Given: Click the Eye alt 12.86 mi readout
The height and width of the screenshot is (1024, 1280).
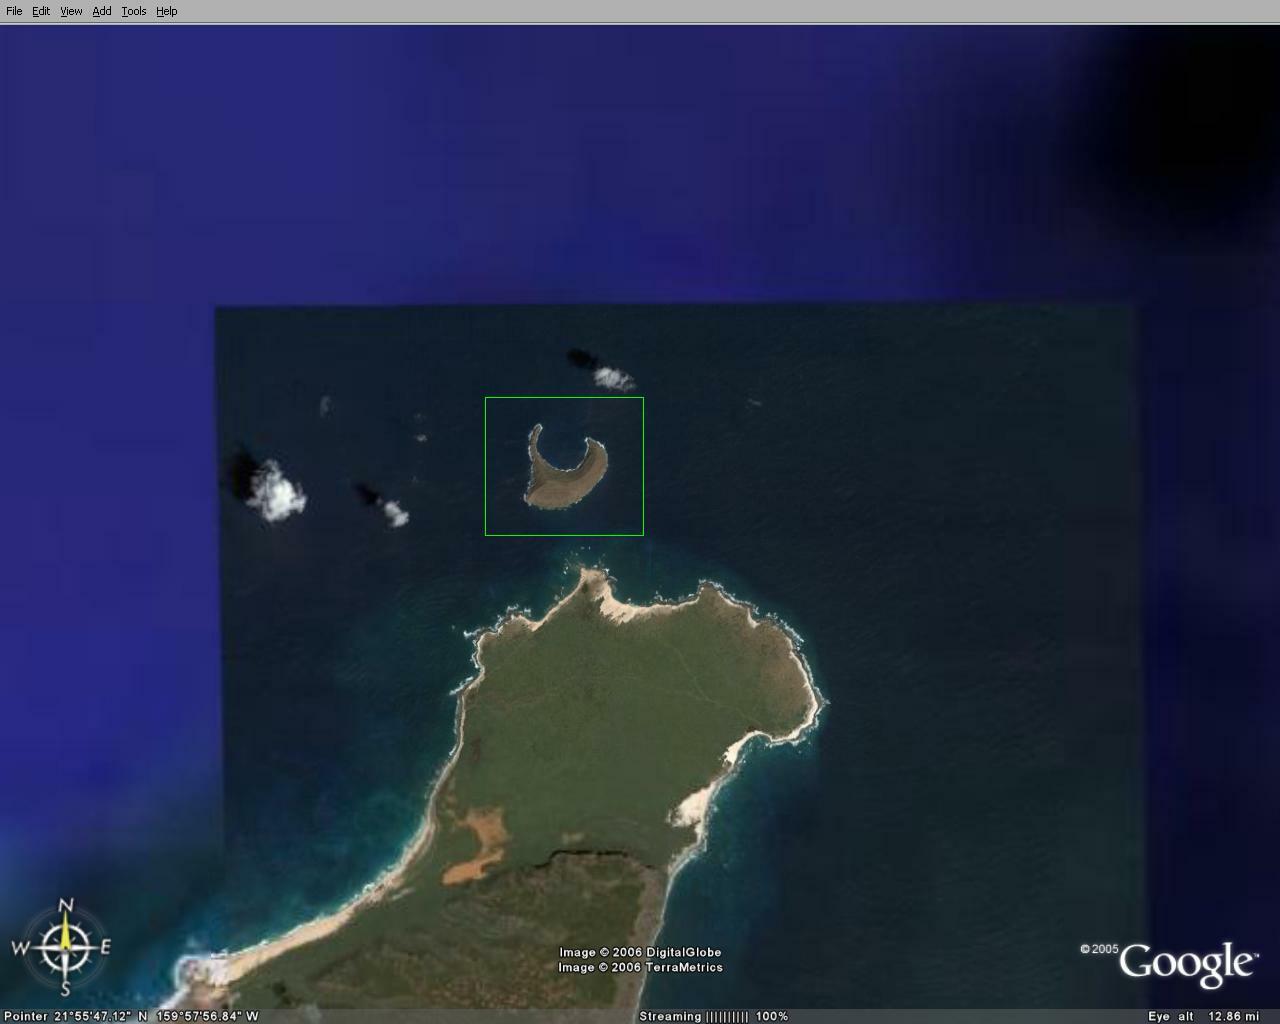Looking at the screenshot, I should (1204, 1016).
